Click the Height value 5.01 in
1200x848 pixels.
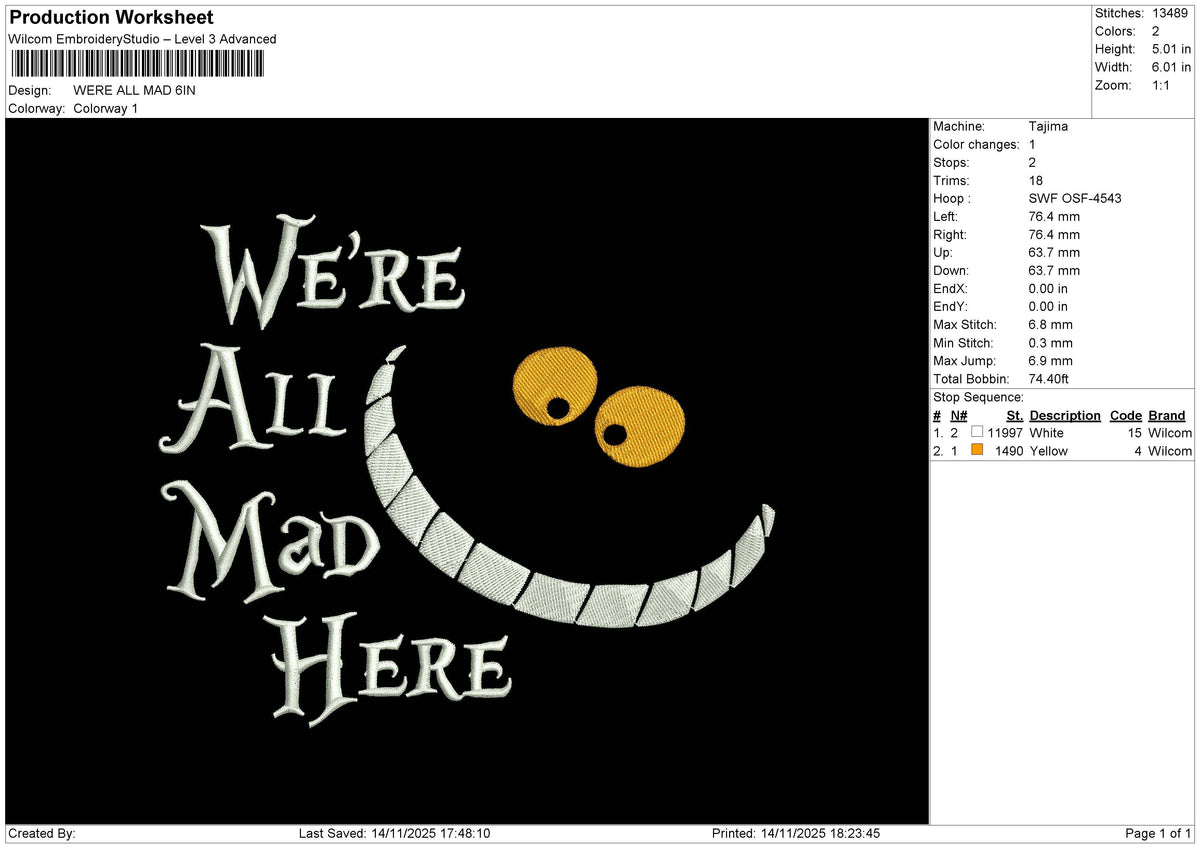(x=1171, y=49)
